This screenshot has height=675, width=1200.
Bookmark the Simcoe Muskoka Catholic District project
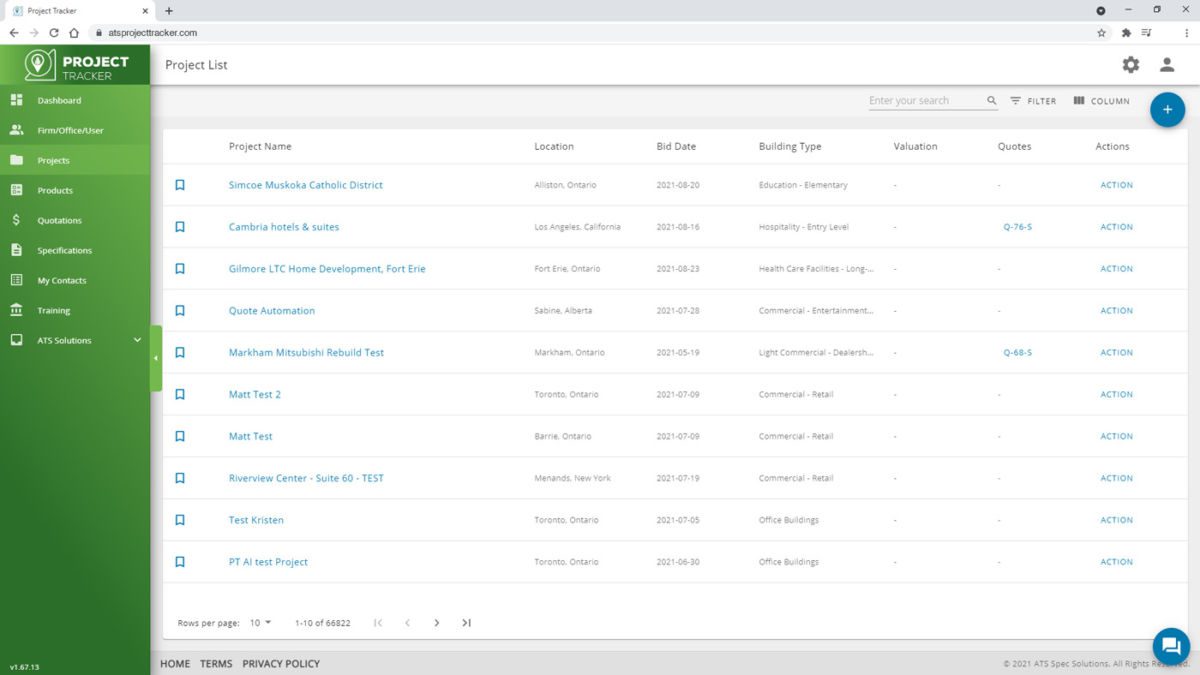point(180,185)
